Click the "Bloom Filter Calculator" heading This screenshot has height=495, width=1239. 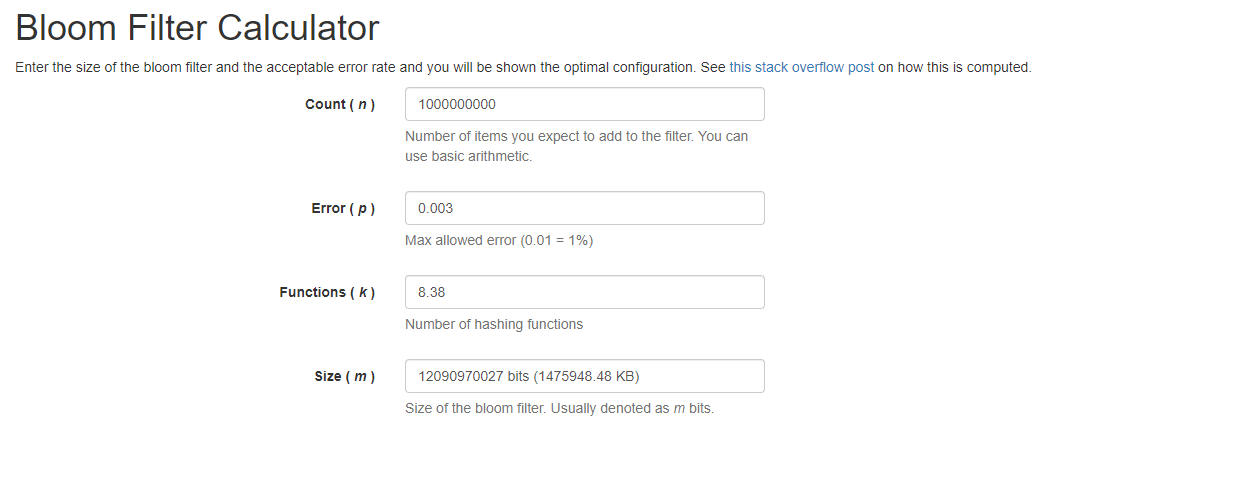coord(197,27)
